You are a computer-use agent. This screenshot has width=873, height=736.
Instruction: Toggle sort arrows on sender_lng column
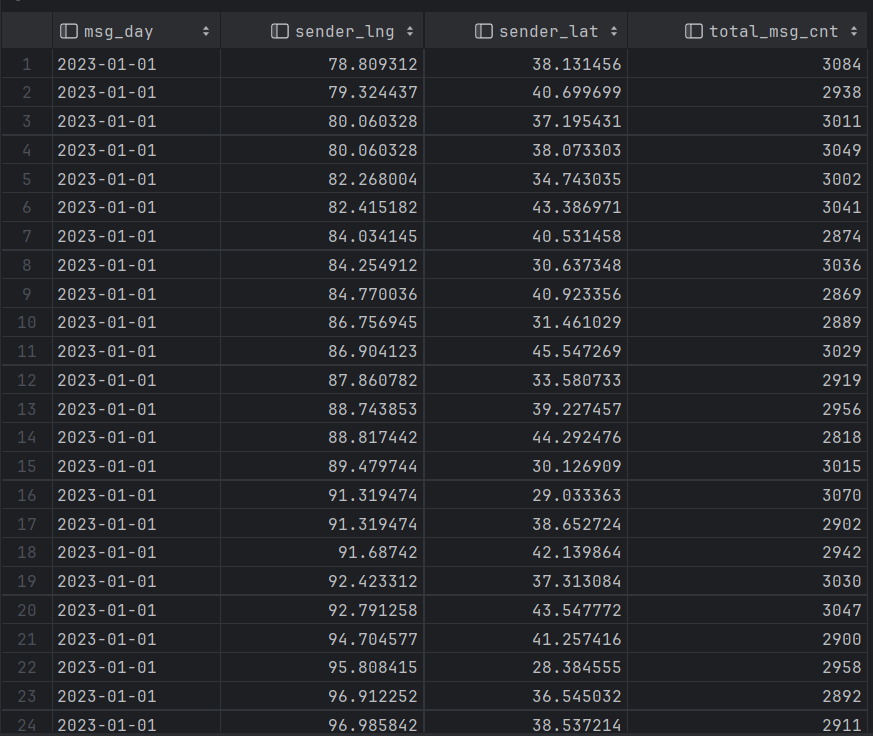pyautogui.click(x=408, y=32)
